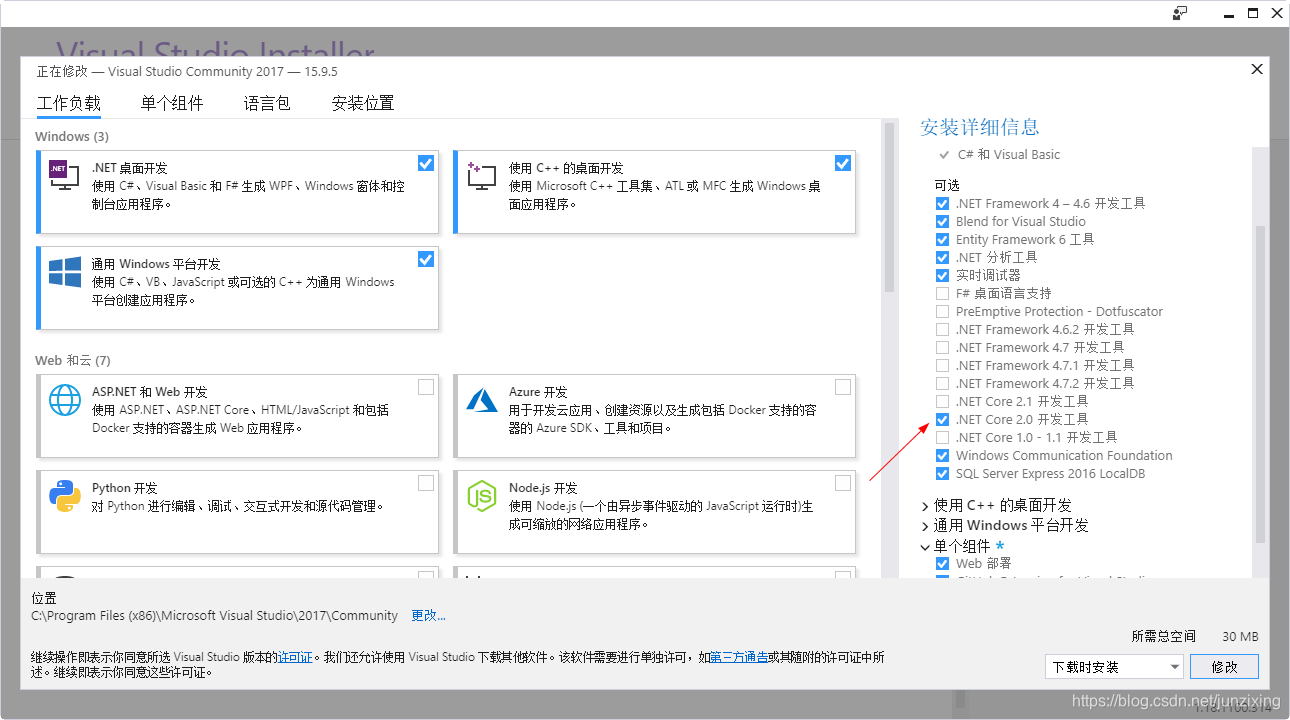Switch to the 安装位置 tab
Image resolution: width=1290 pixels, height=720 pixels.
coord(363,103)
